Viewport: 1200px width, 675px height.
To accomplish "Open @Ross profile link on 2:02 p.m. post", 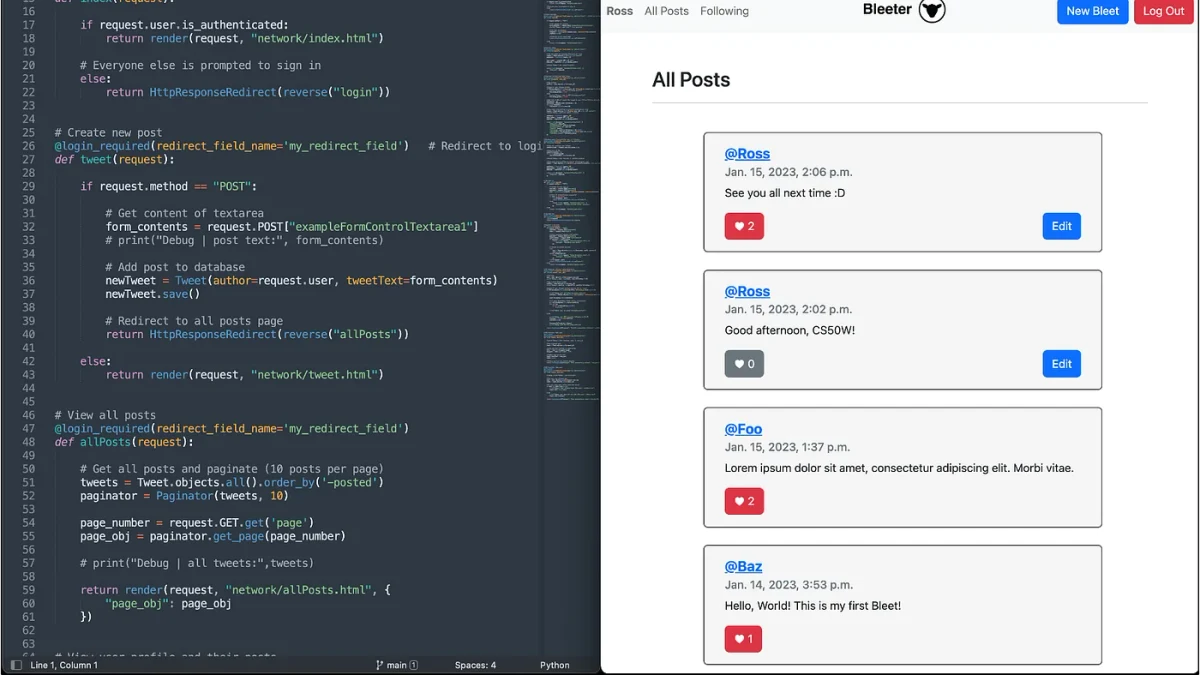I will click(747, 292).
